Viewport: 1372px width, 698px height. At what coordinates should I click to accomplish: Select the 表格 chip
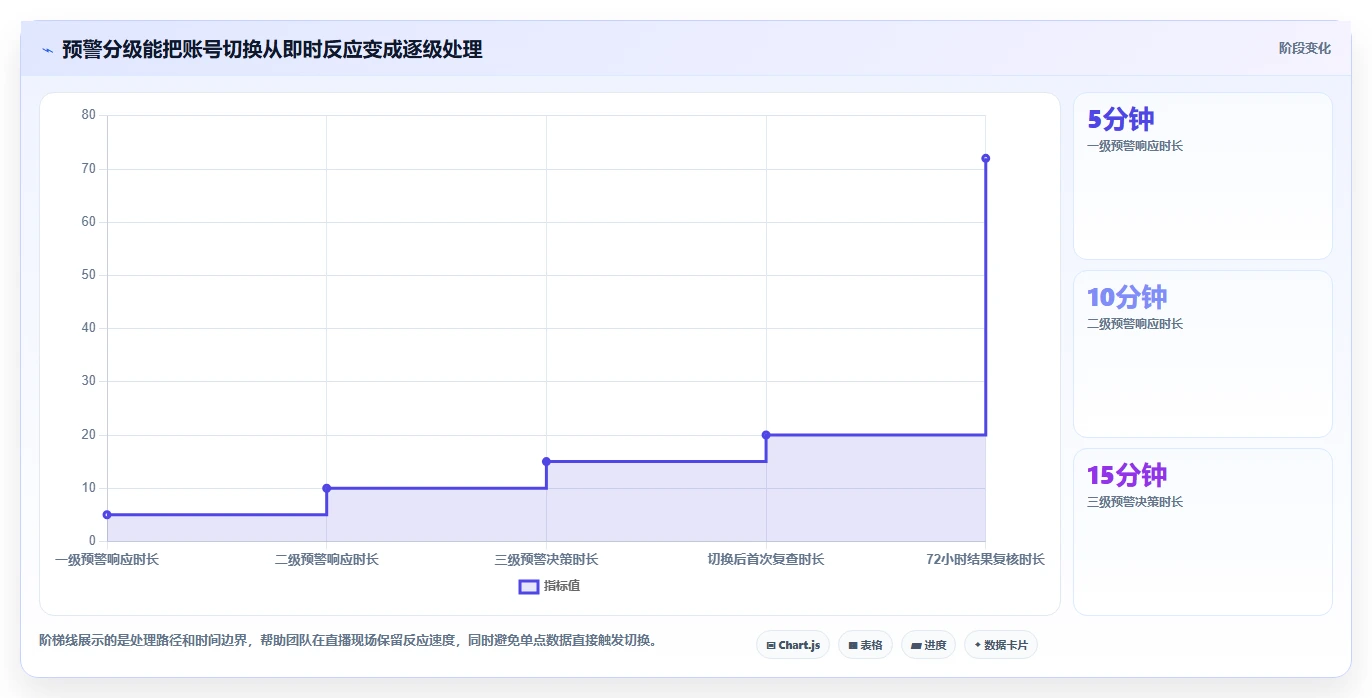tap(866, 645)
